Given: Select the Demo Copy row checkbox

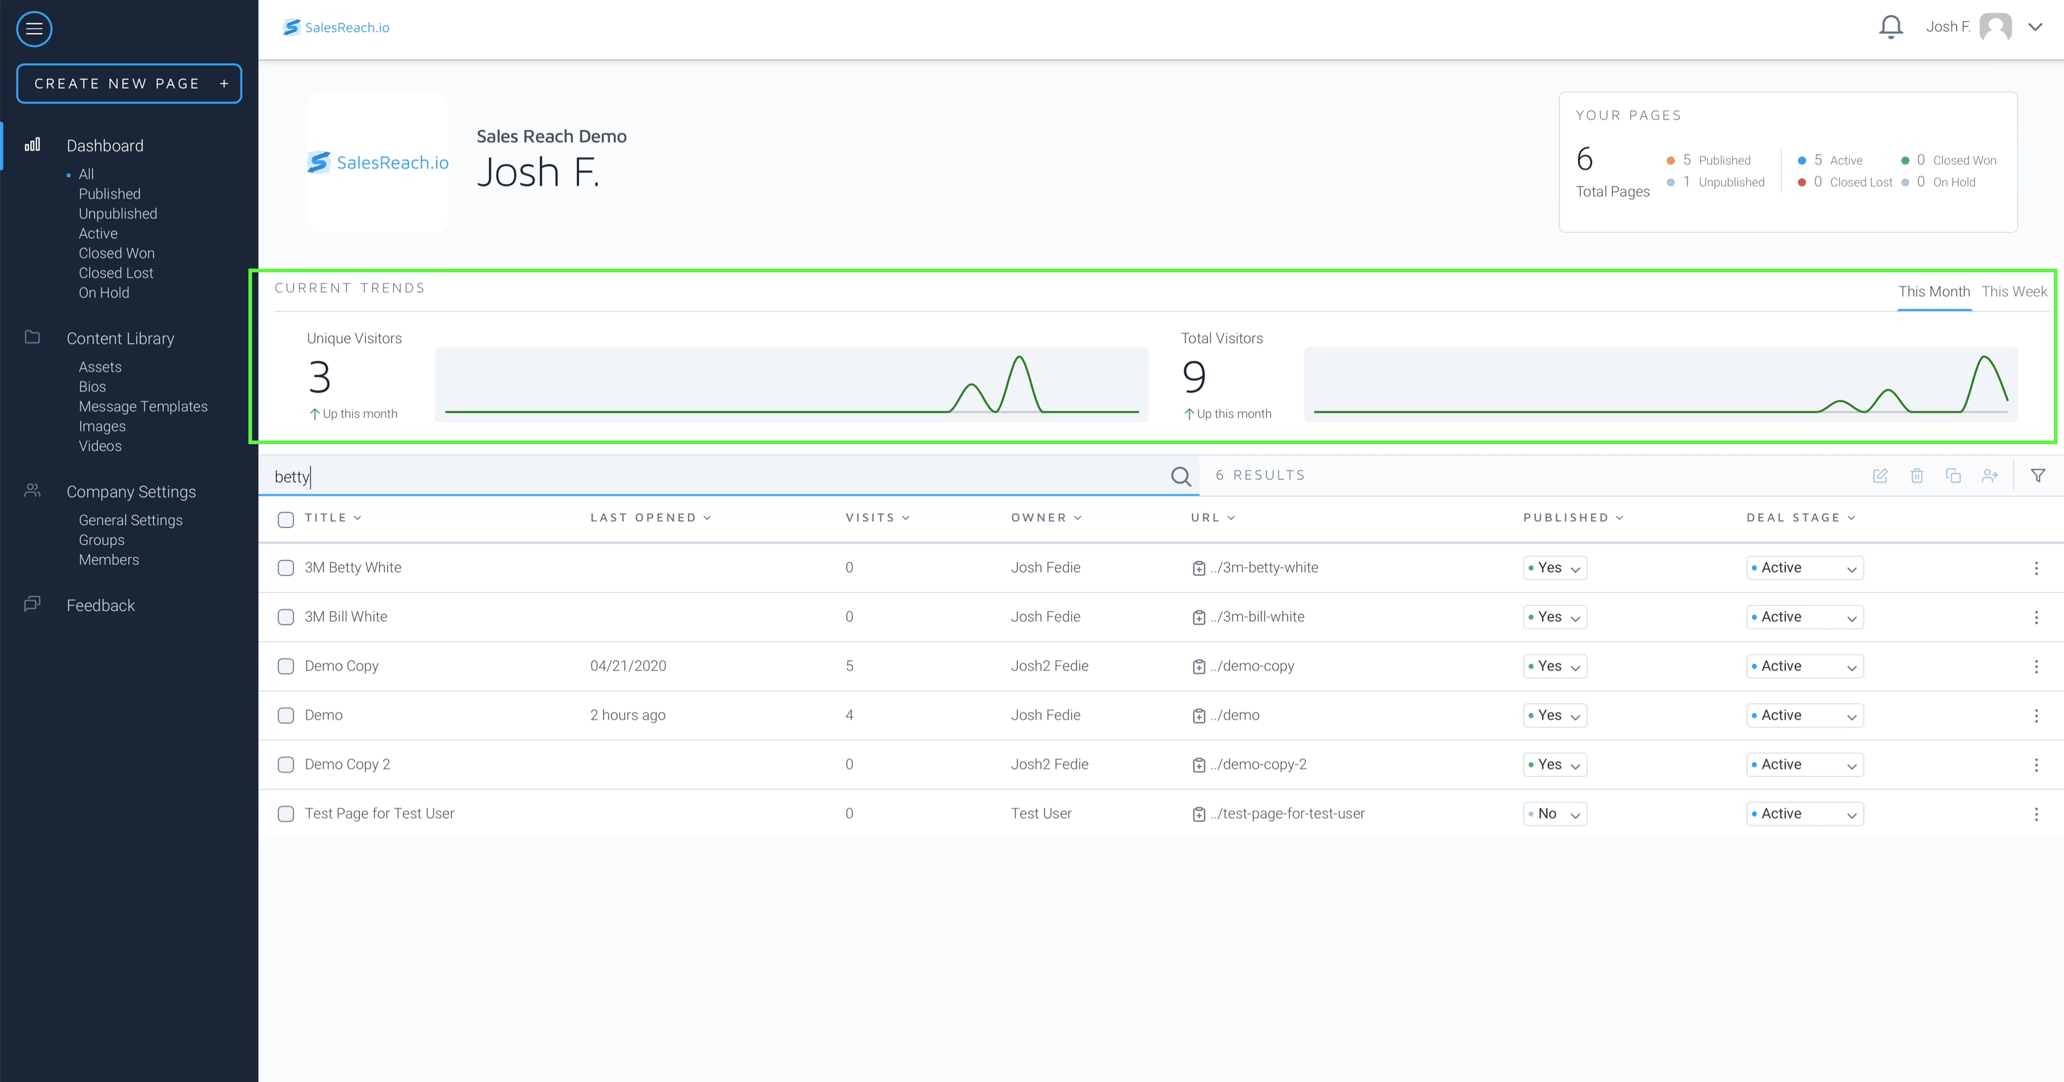Looking at the screenshot, I should [x=286, y=666].
